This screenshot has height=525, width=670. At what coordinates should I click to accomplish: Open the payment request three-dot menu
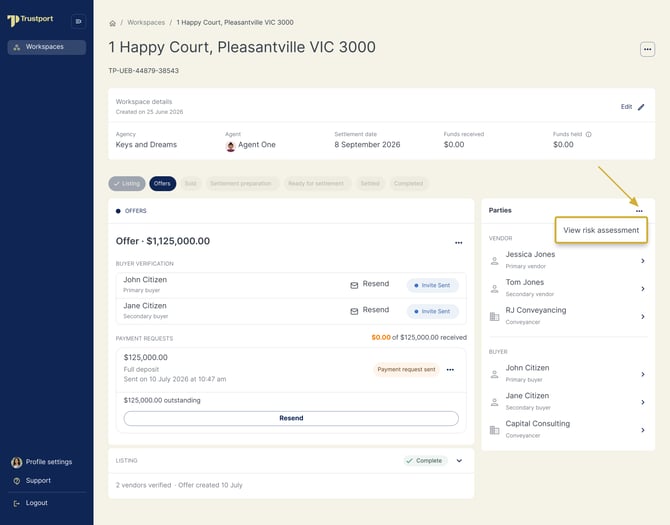pos(450,370)
